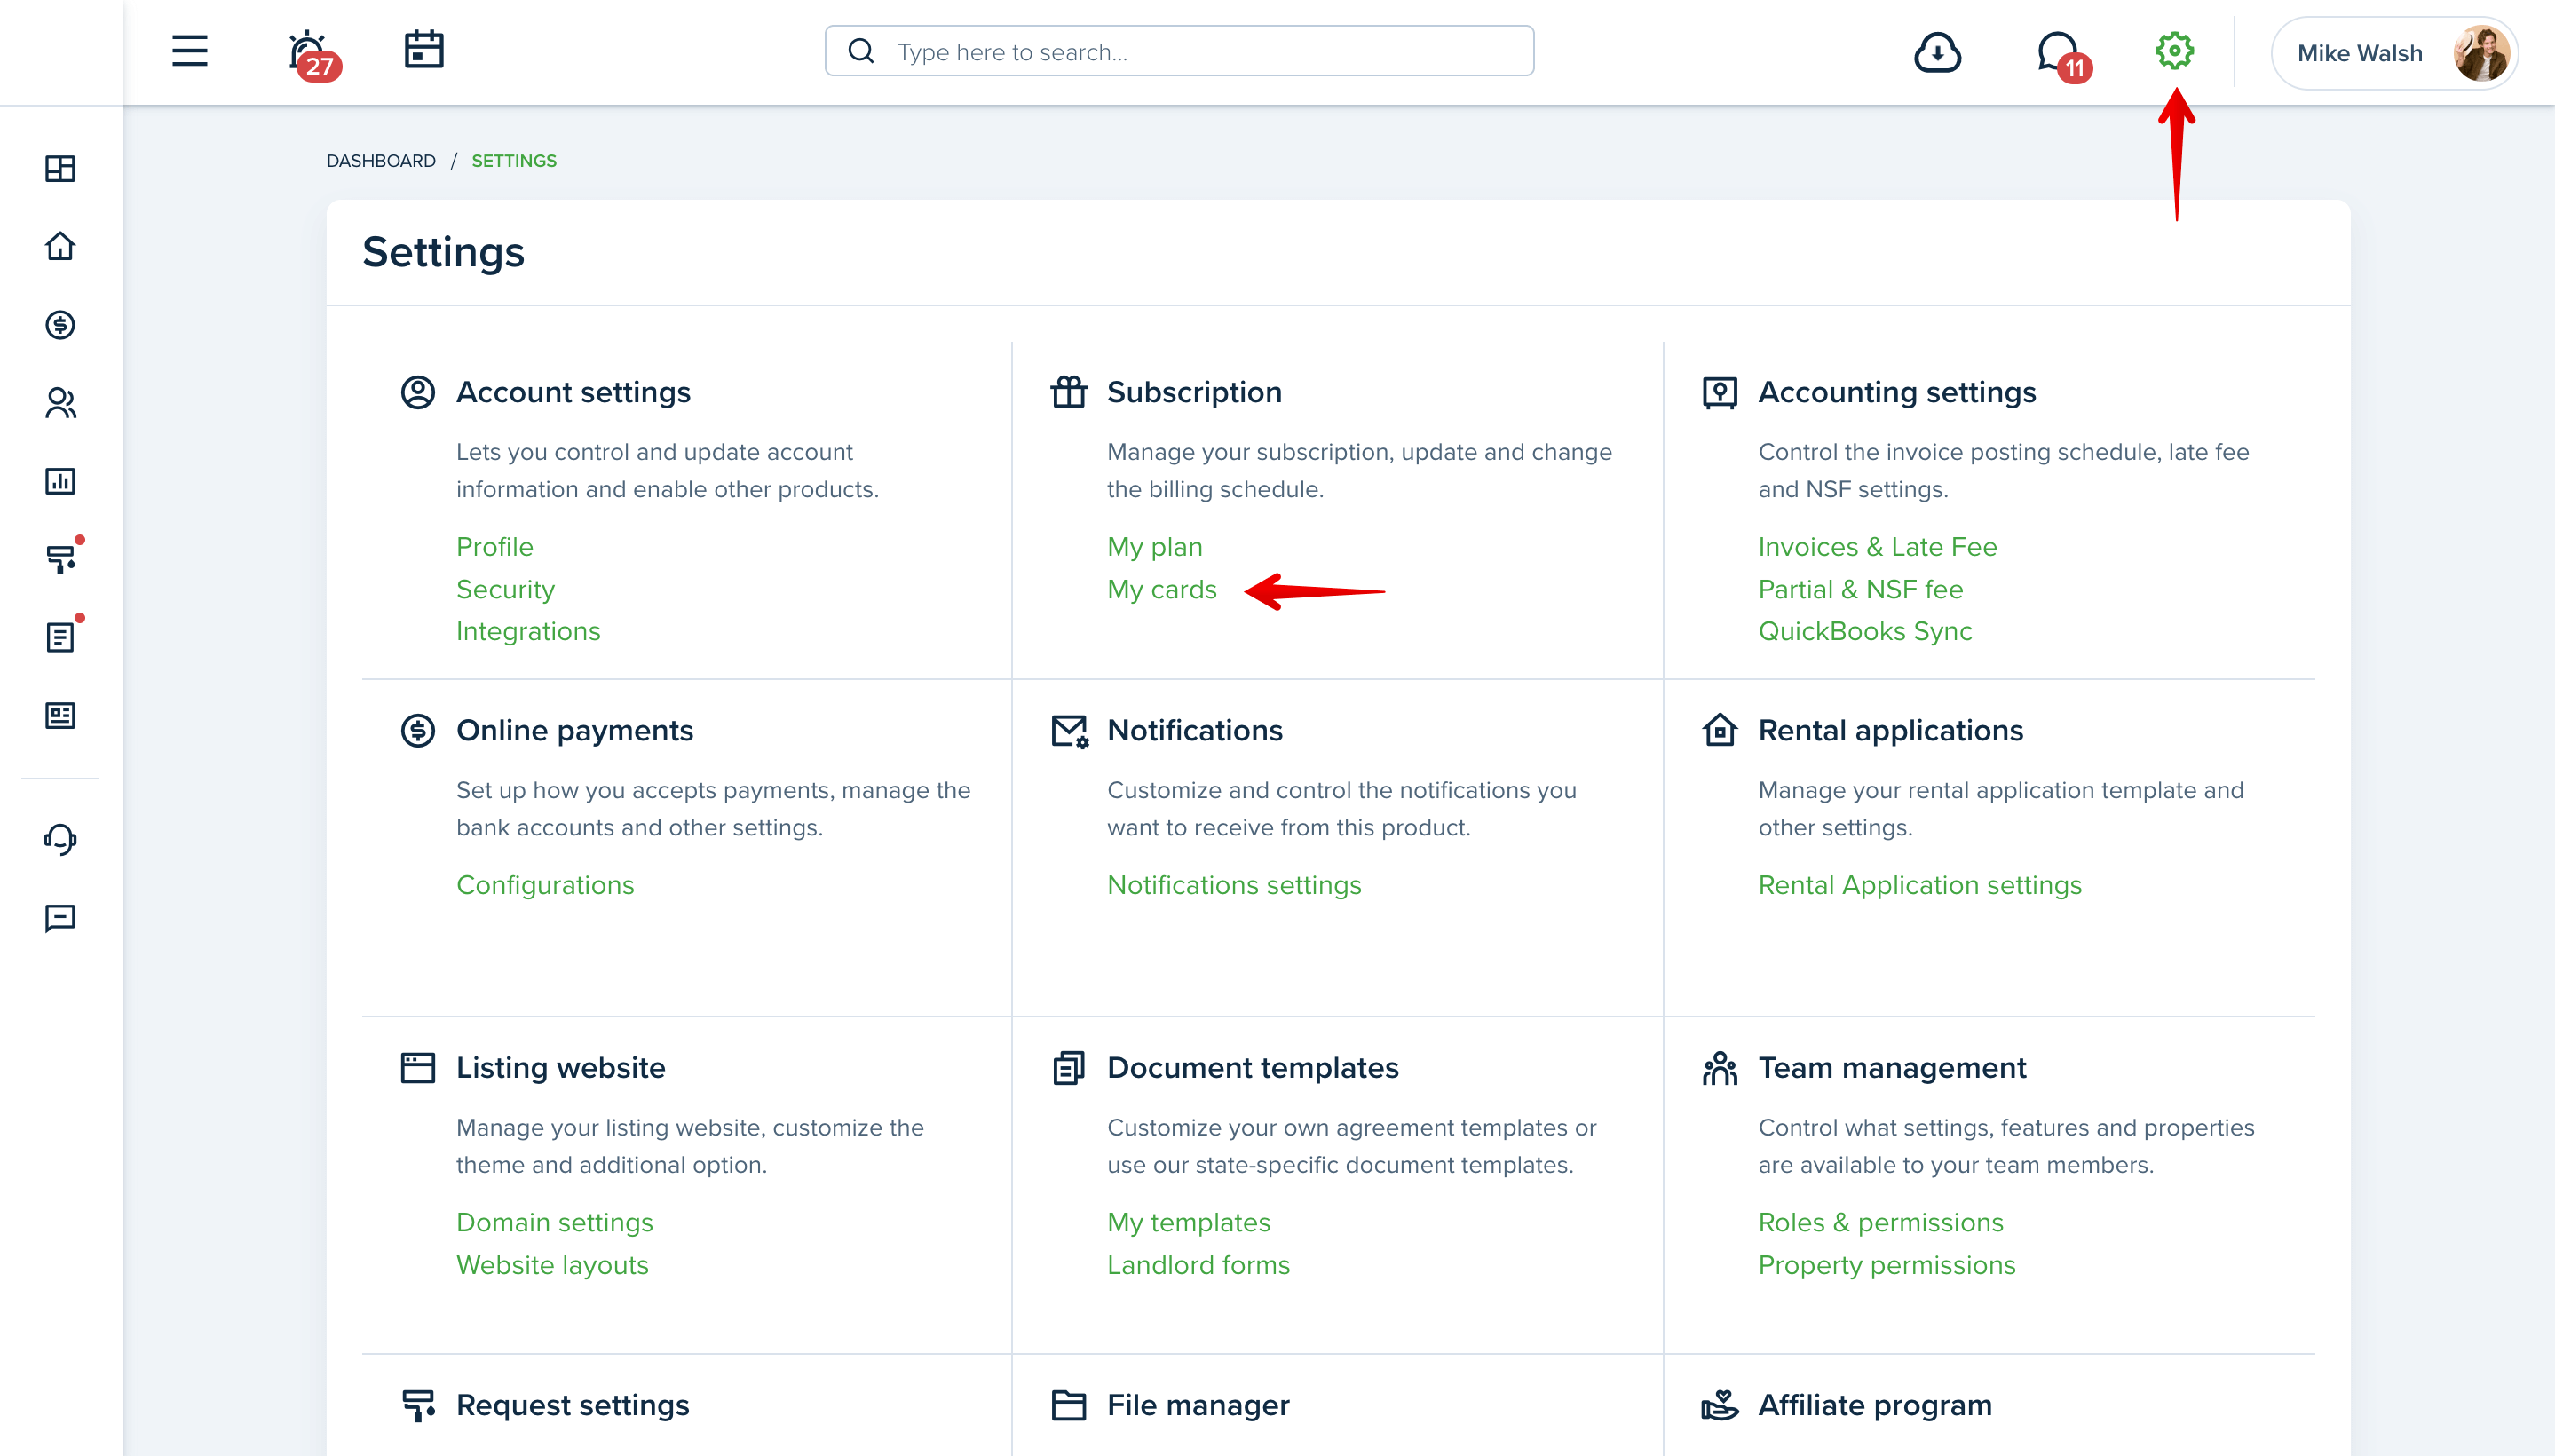Click the Accounting settings icon
2555x1456 pixels.
(1720, 393)
